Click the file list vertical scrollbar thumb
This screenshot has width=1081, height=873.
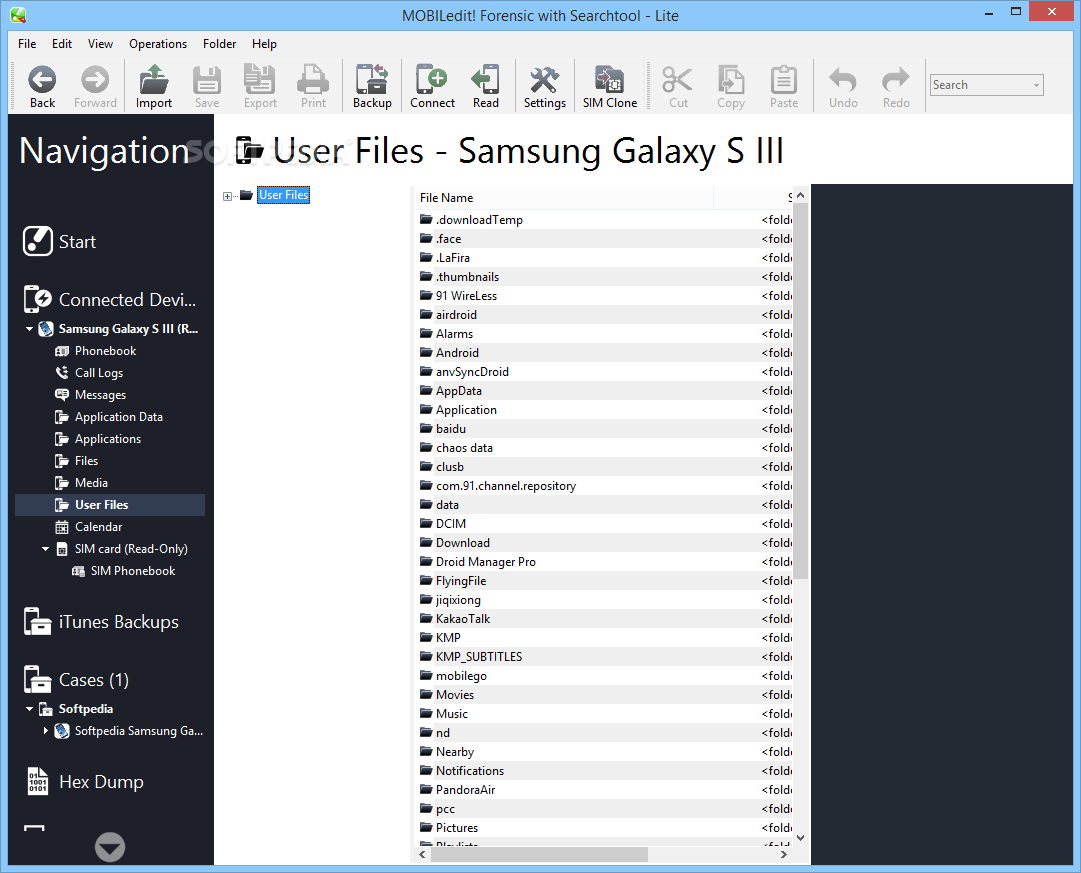[x=800, y=391]
